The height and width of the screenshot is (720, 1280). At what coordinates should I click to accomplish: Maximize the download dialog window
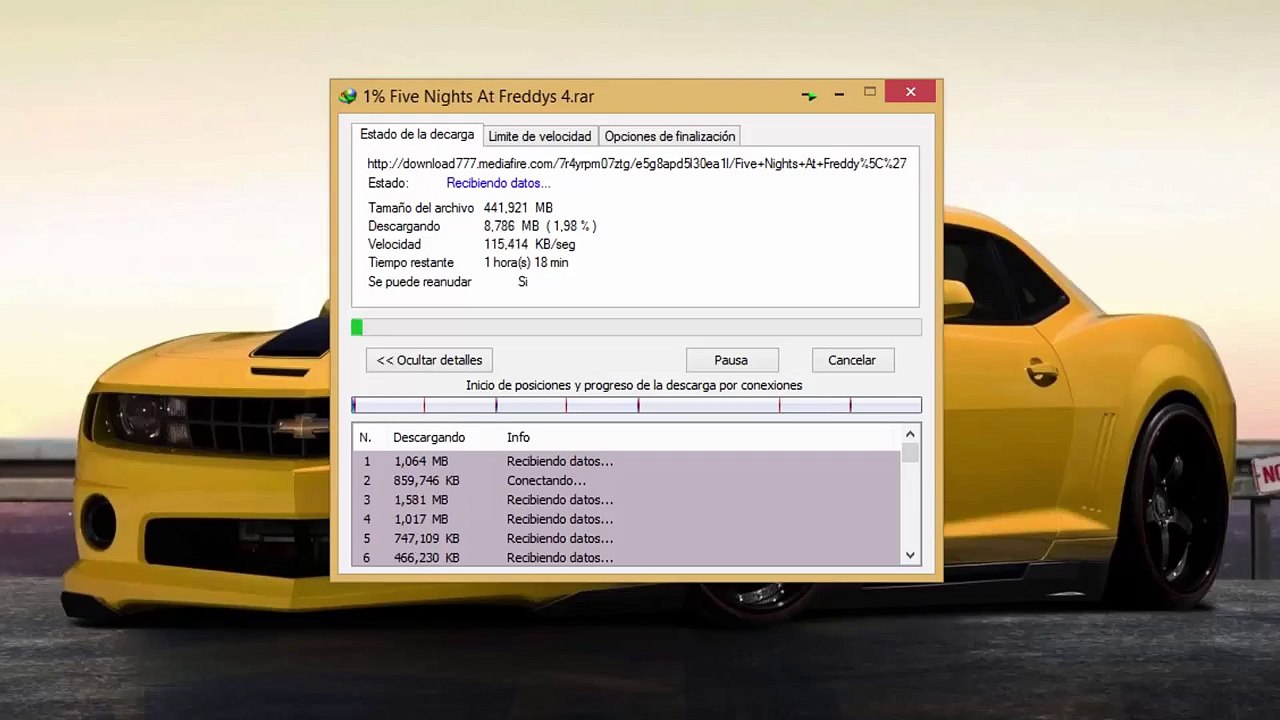pos(870,93)
